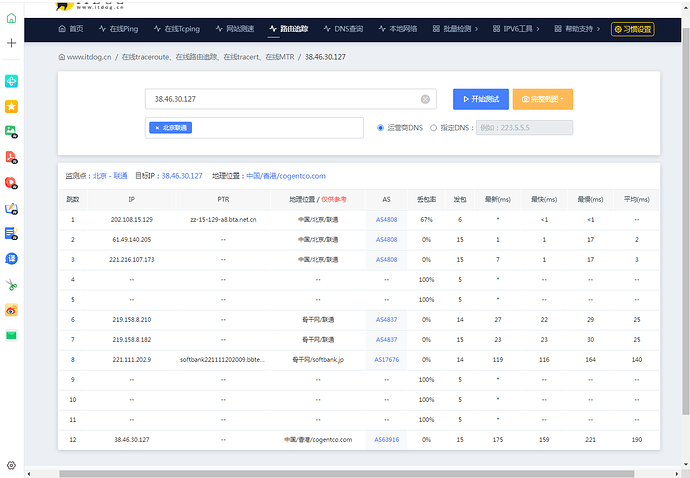Screen dimensions: 690x478
Task: Open the AS17676 link
Action: click(386, 360)
